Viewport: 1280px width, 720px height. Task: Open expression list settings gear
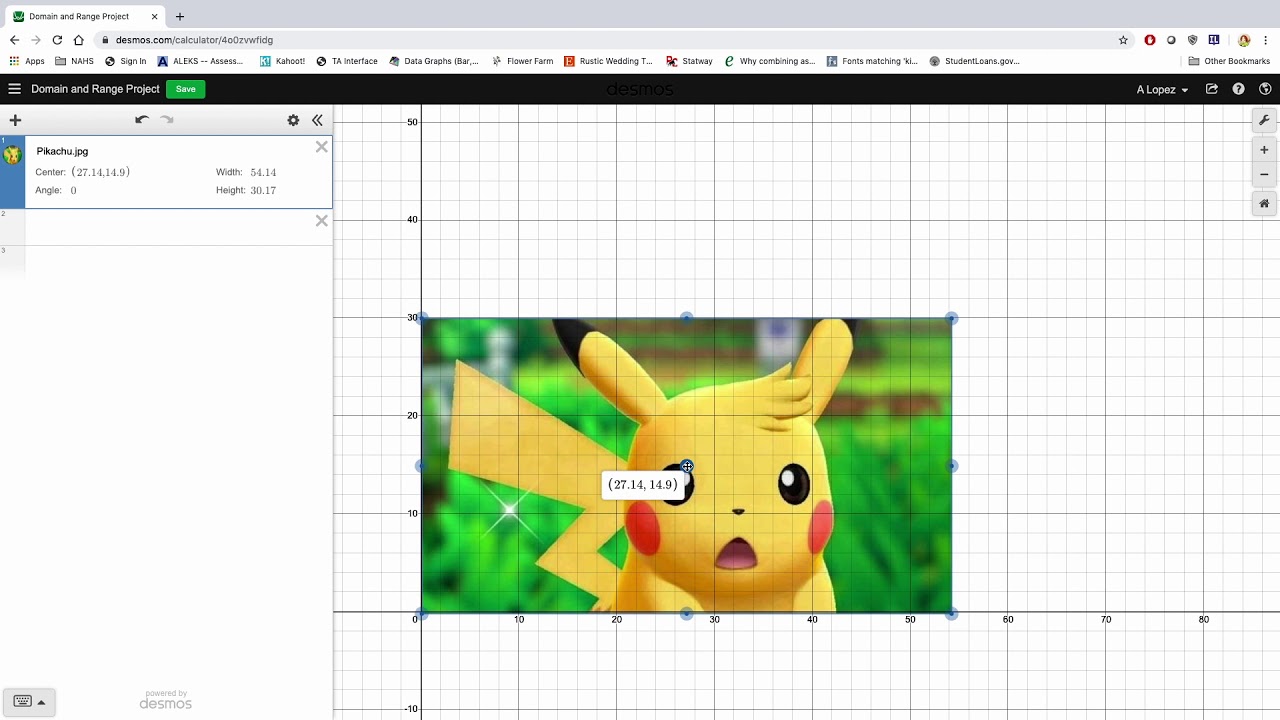[293, 120]
